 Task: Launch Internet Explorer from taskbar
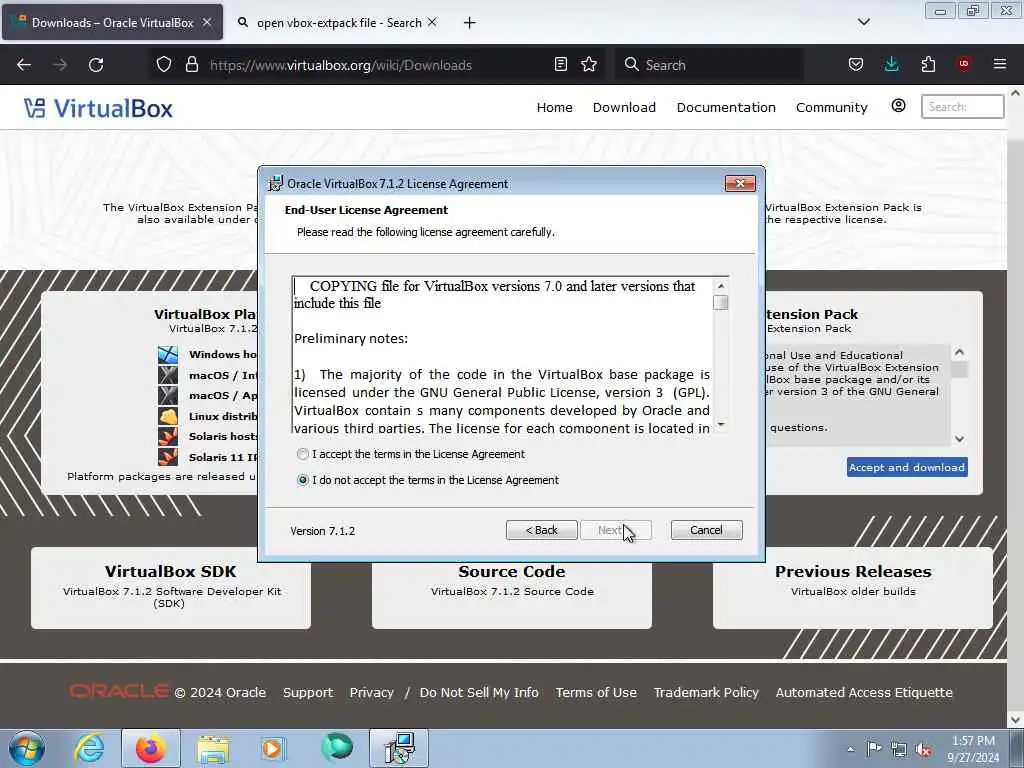point(89,748)
